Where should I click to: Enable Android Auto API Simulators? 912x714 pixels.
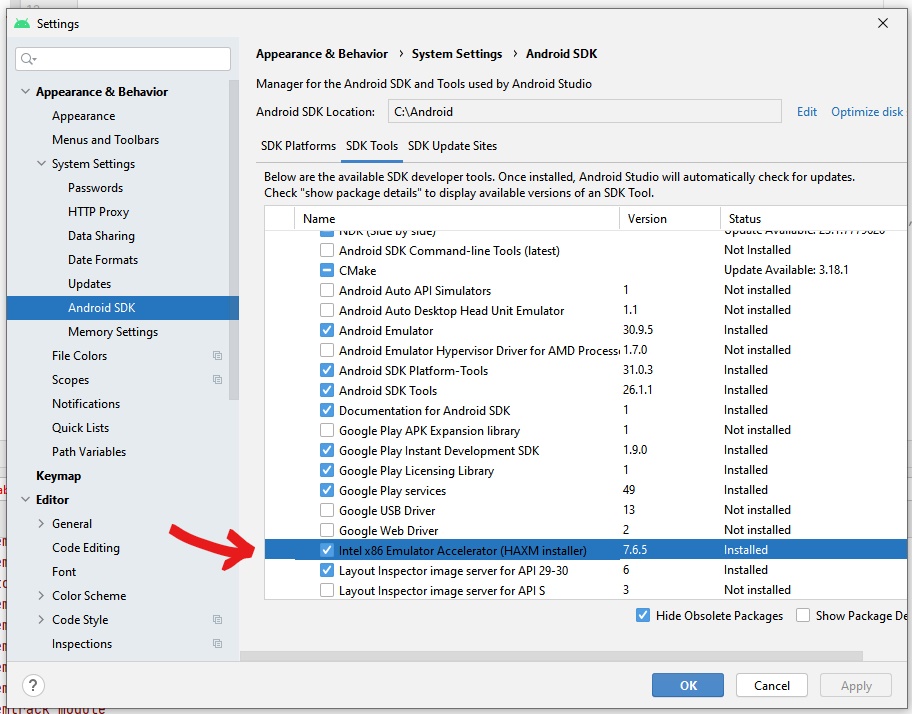[327, 290]
